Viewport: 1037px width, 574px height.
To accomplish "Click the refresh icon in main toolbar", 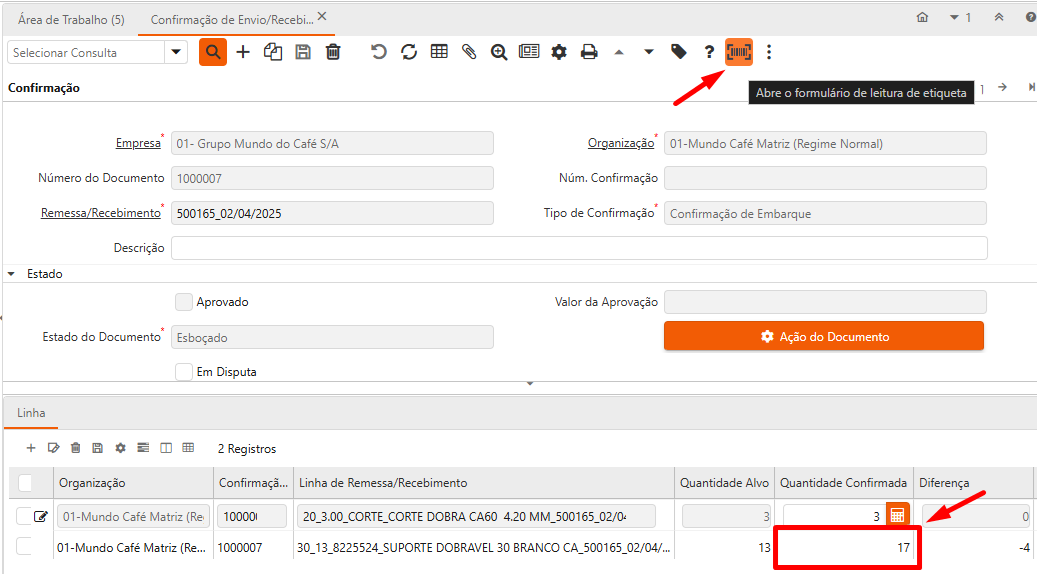I will (x=409, y=52).
